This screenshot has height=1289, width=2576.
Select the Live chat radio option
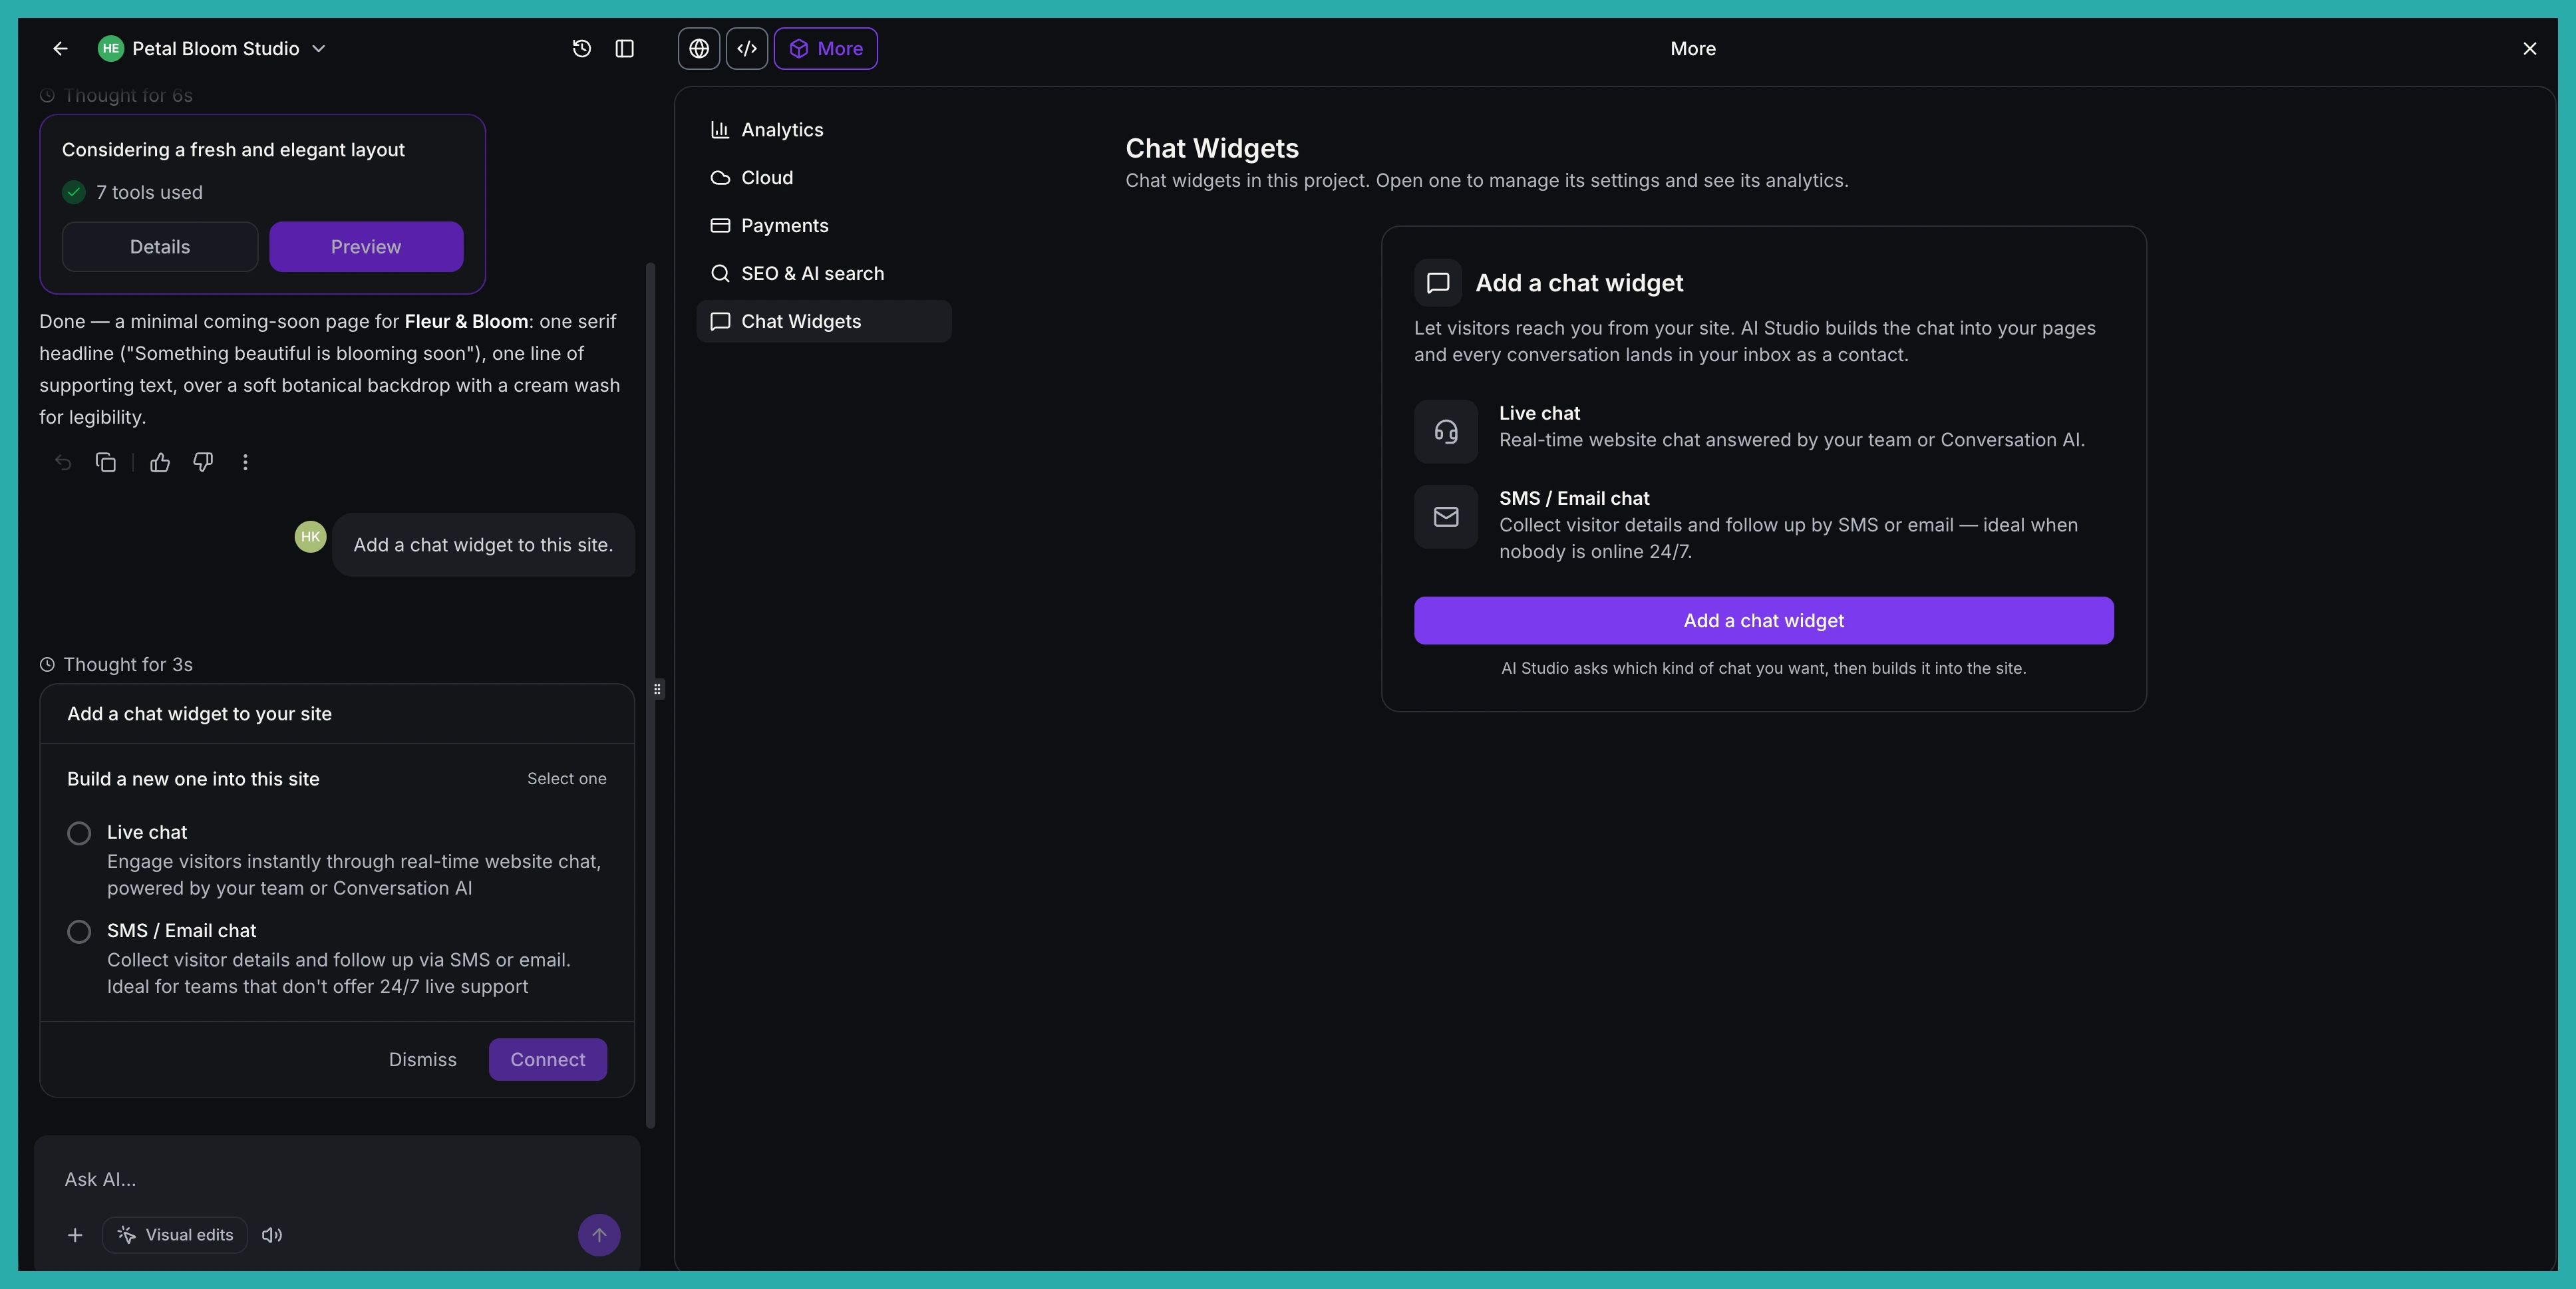79,833
